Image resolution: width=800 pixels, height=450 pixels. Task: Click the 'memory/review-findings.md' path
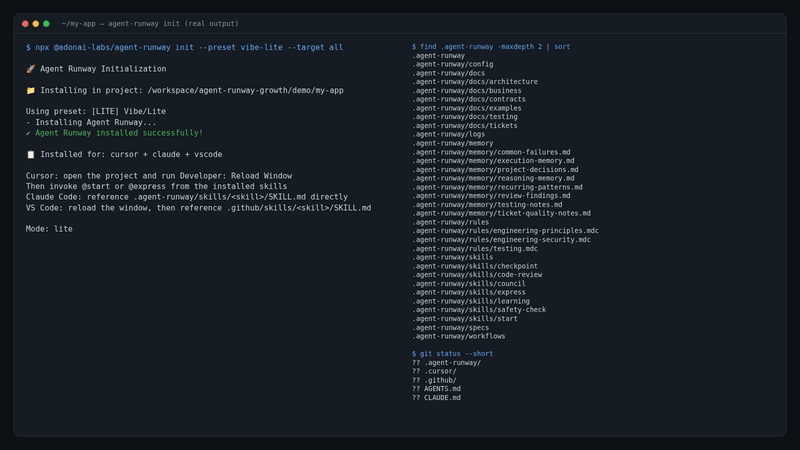coord(491,196)
